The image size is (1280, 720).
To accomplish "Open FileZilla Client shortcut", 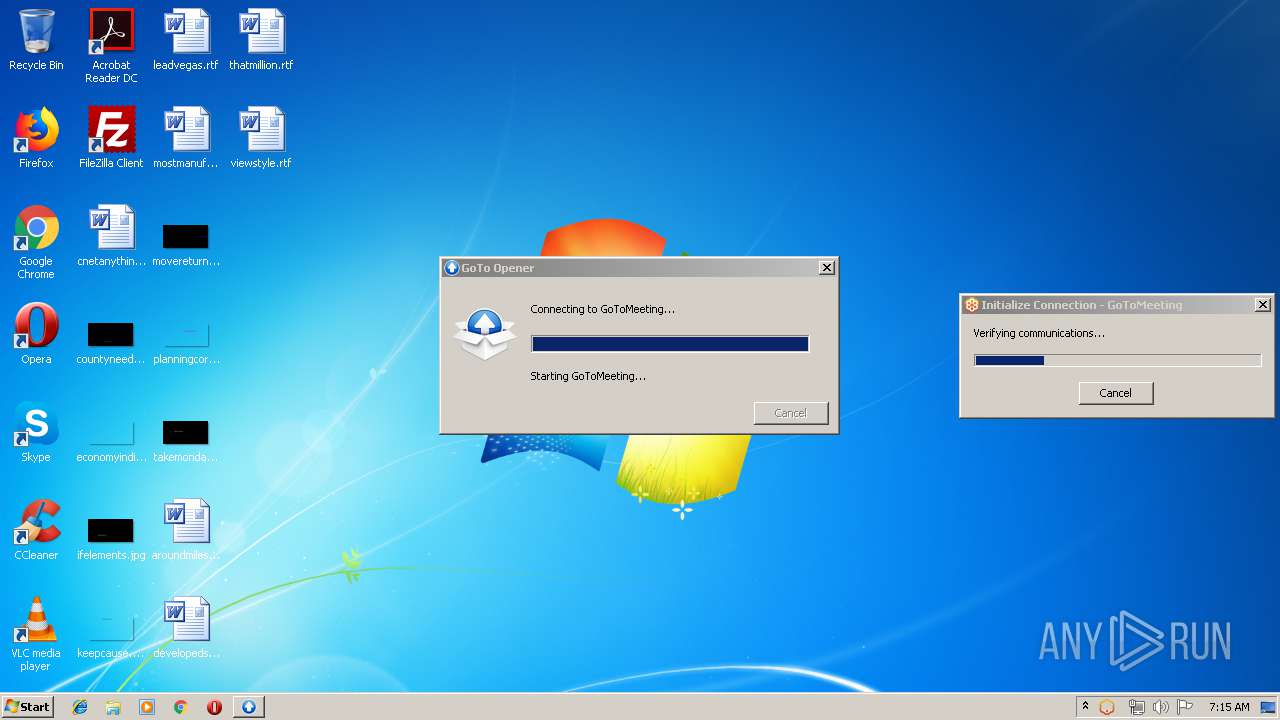I will [x=111, y=138].
